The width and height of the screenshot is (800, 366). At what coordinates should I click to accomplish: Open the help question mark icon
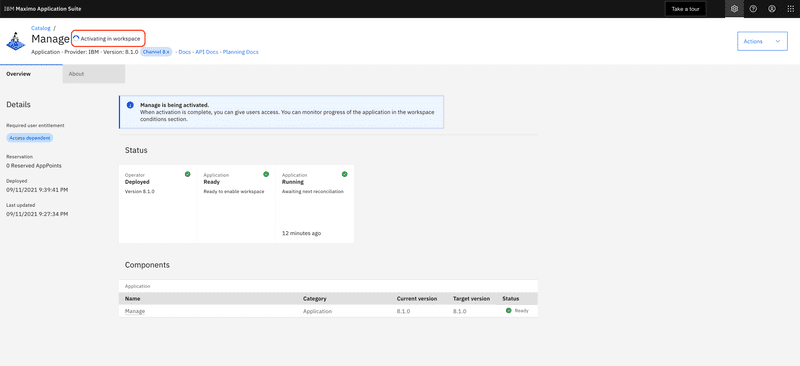point(753,9)
